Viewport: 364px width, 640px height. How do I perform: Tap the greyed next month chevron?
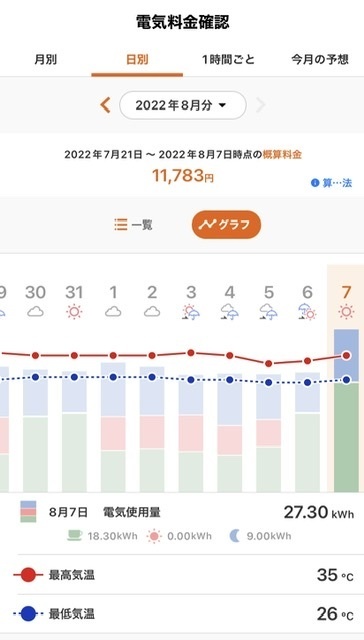click(x=260, y=105)
